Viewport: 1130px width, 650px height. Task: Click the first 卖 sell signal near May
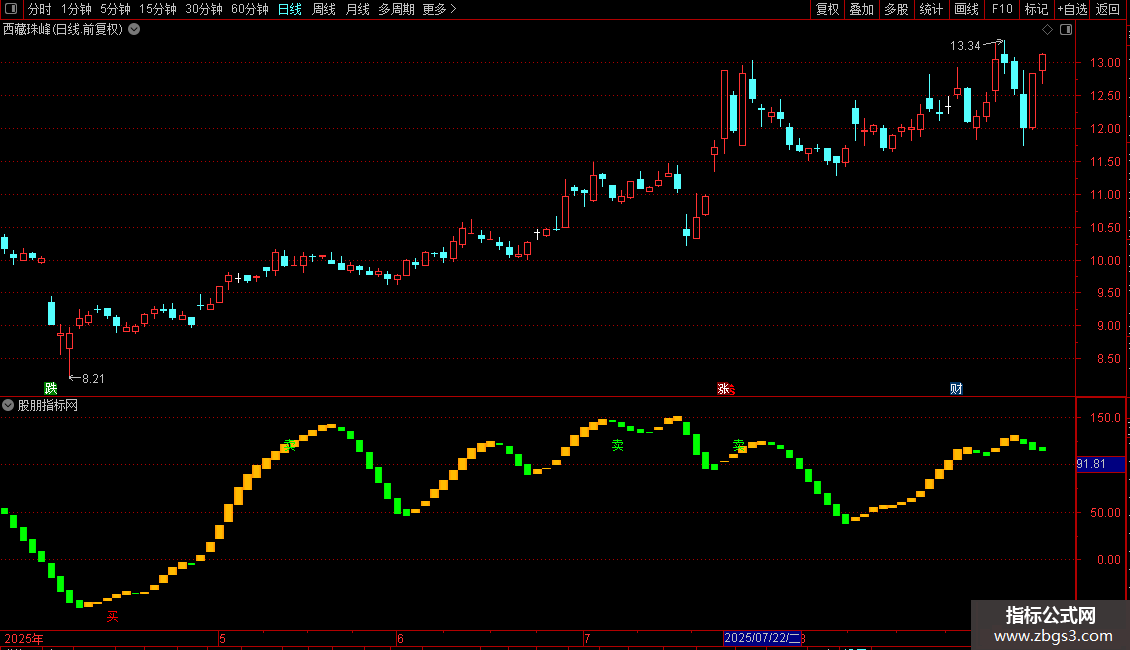click(290, 445)
